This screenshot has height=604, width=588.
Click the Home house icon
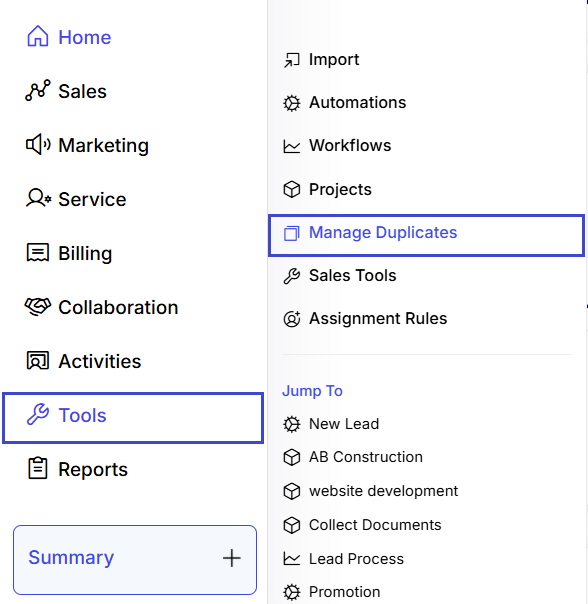point(38,36)
